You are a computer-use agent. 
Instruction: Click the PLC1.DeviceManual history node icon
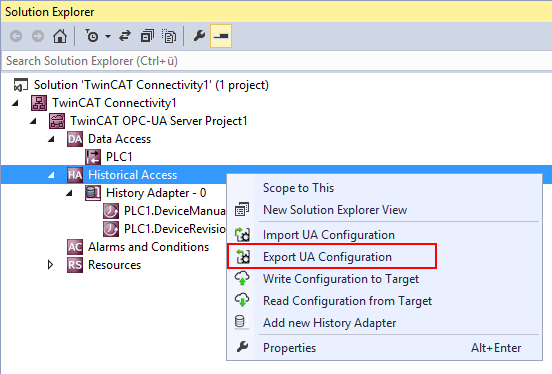click(111, 211)
